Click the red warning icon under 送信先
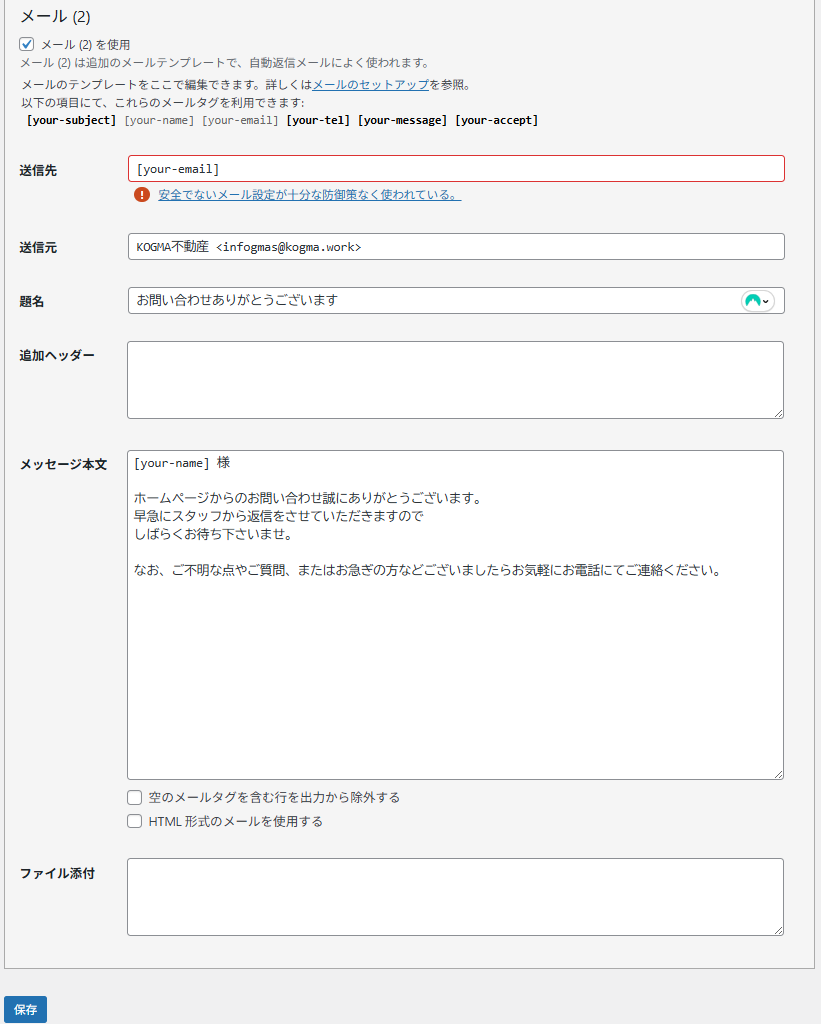This screenshot has width=821, height=1024. click(142, 195)
